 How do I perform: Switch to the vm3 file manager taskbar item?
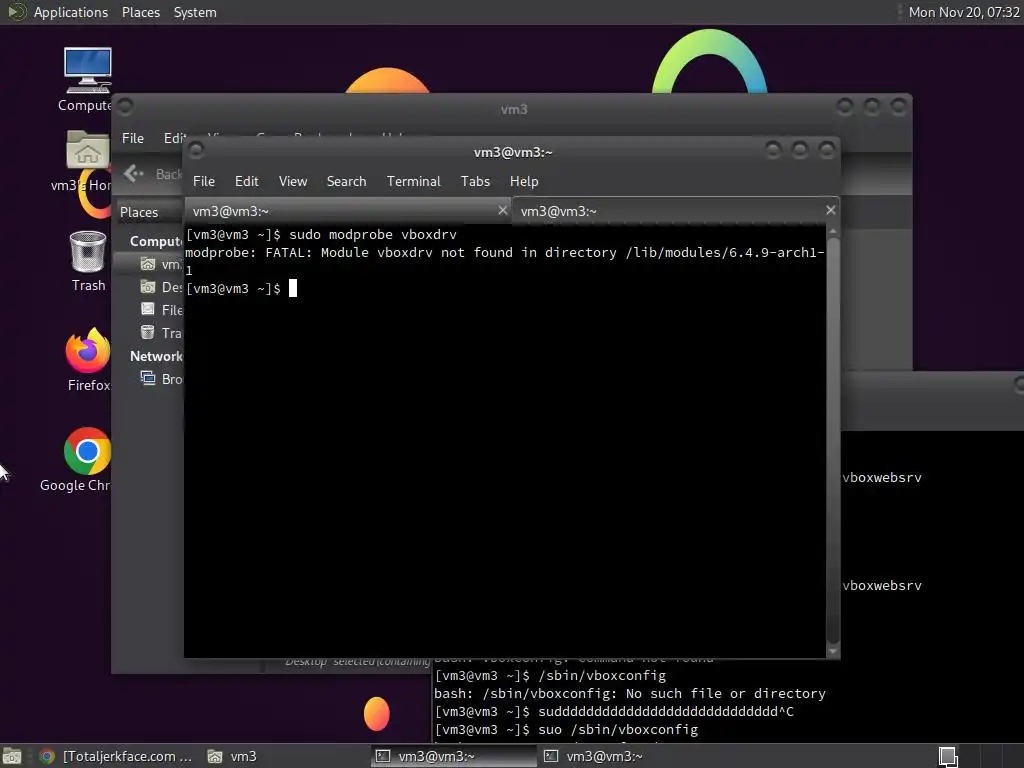tap(232, 756)
